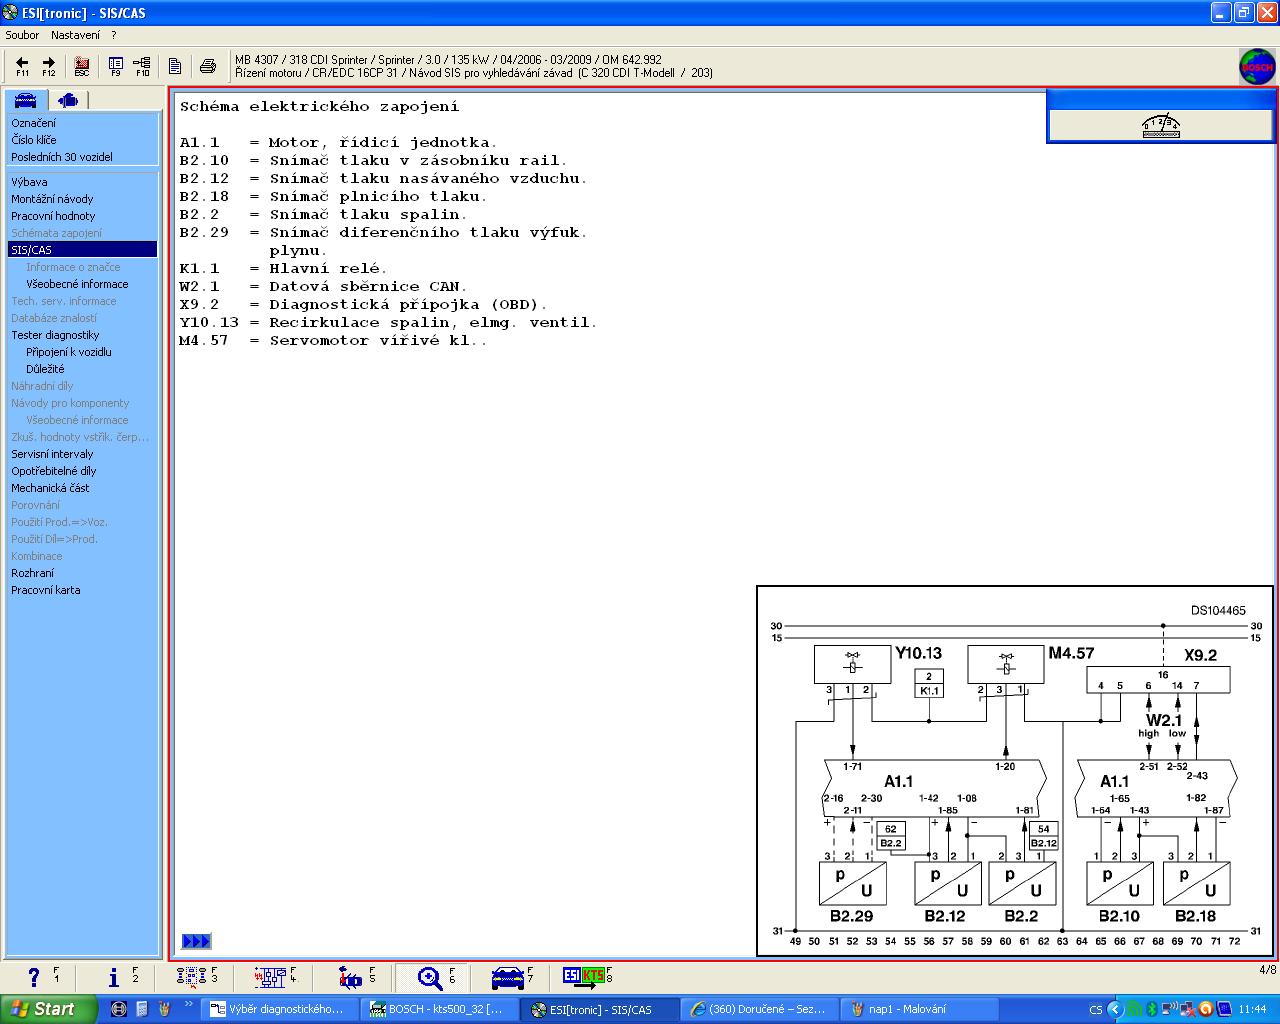The image size is (1280, 1024).
Task: Select Označení in the sidebar
Action: pyautogui.click(x=34, y=123)
